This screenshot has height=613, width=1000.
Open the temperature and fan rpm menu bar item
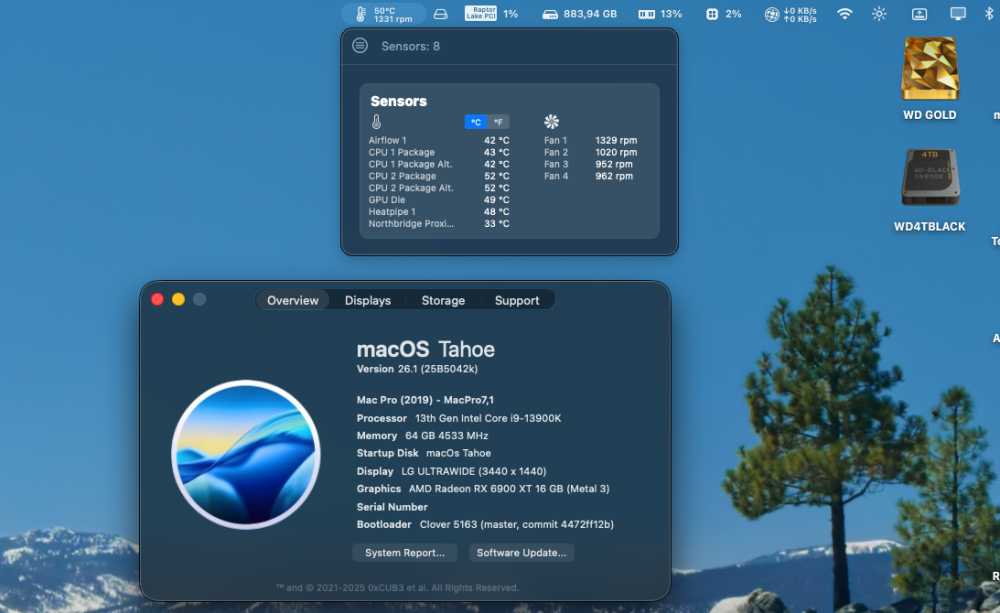384,14
